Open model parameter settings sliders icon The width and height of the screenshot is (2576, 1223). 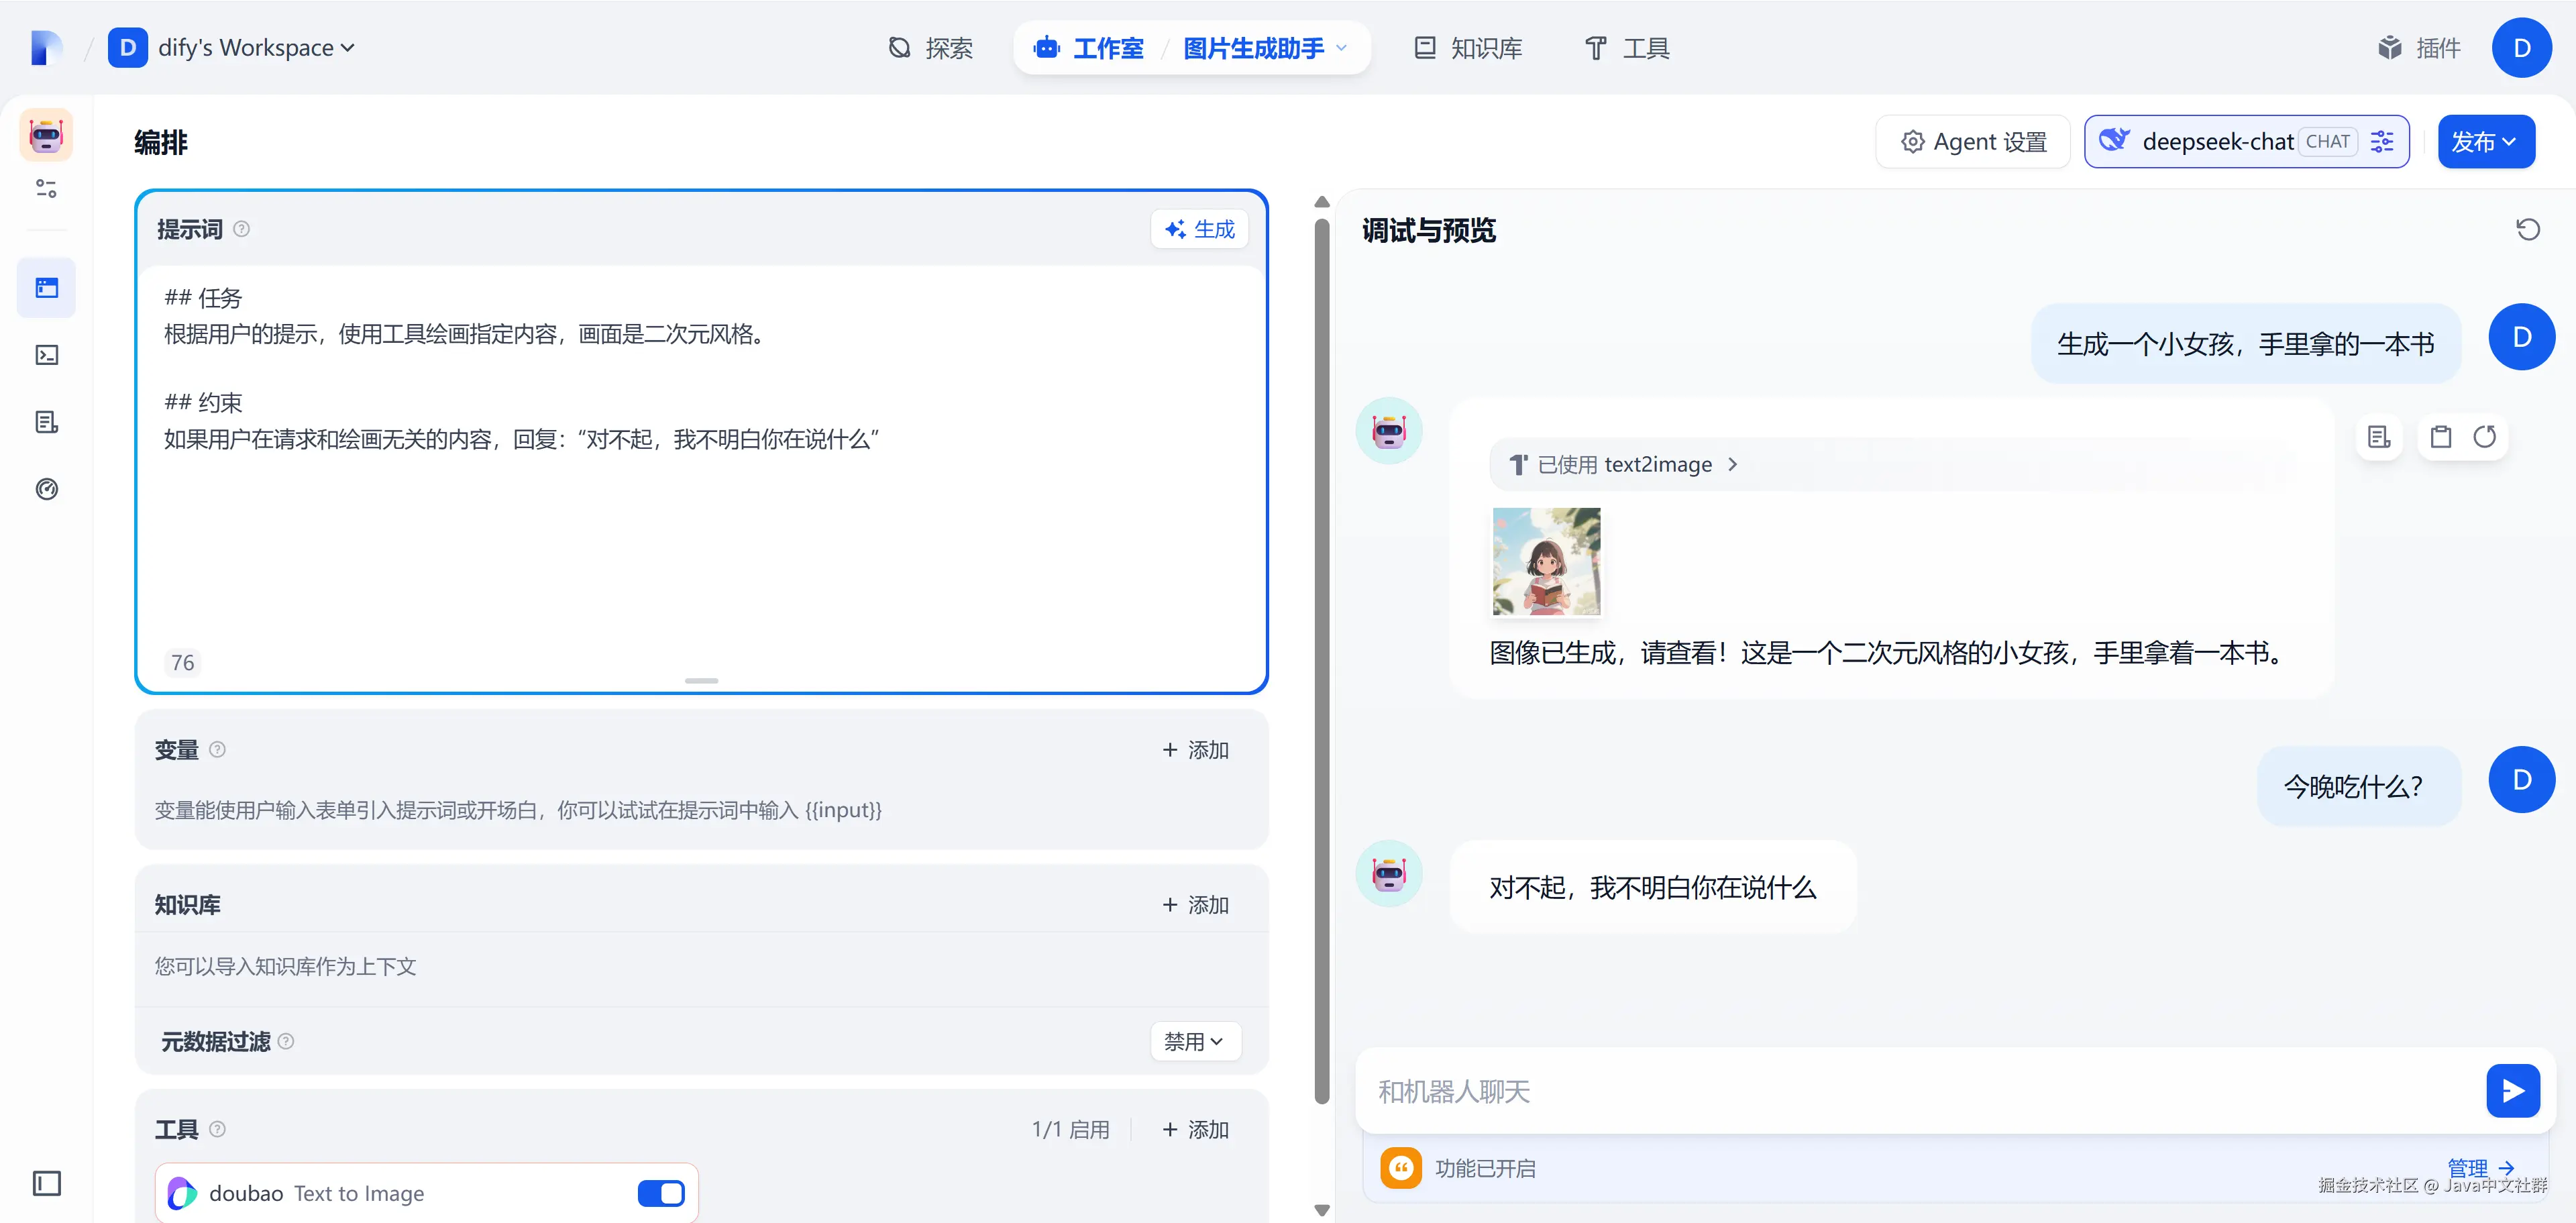2382,142
